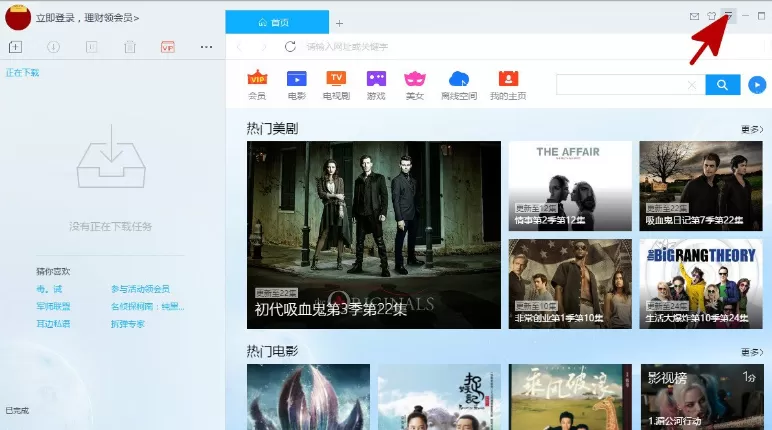Open the VIP toolbar icon in sidebar
Screen dimensions: 772x430
pos(168,47)
